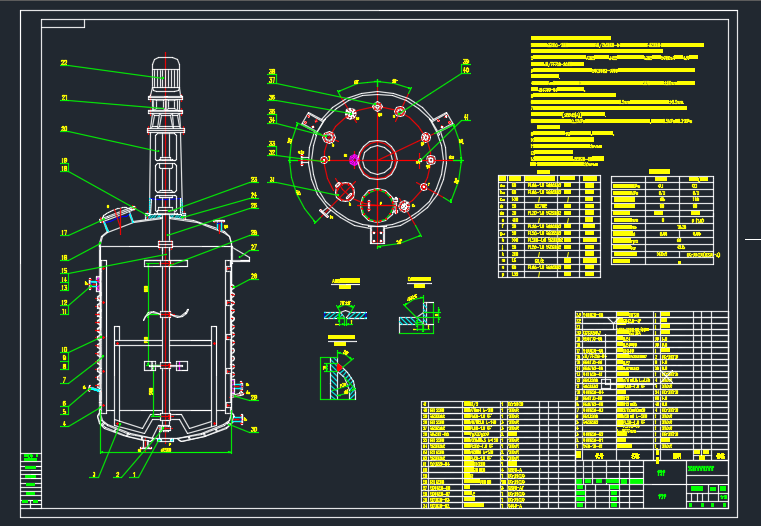This screenshot has height=526, width=761.
Task: Select part balloon number 32
Action: tap(272, 153)
